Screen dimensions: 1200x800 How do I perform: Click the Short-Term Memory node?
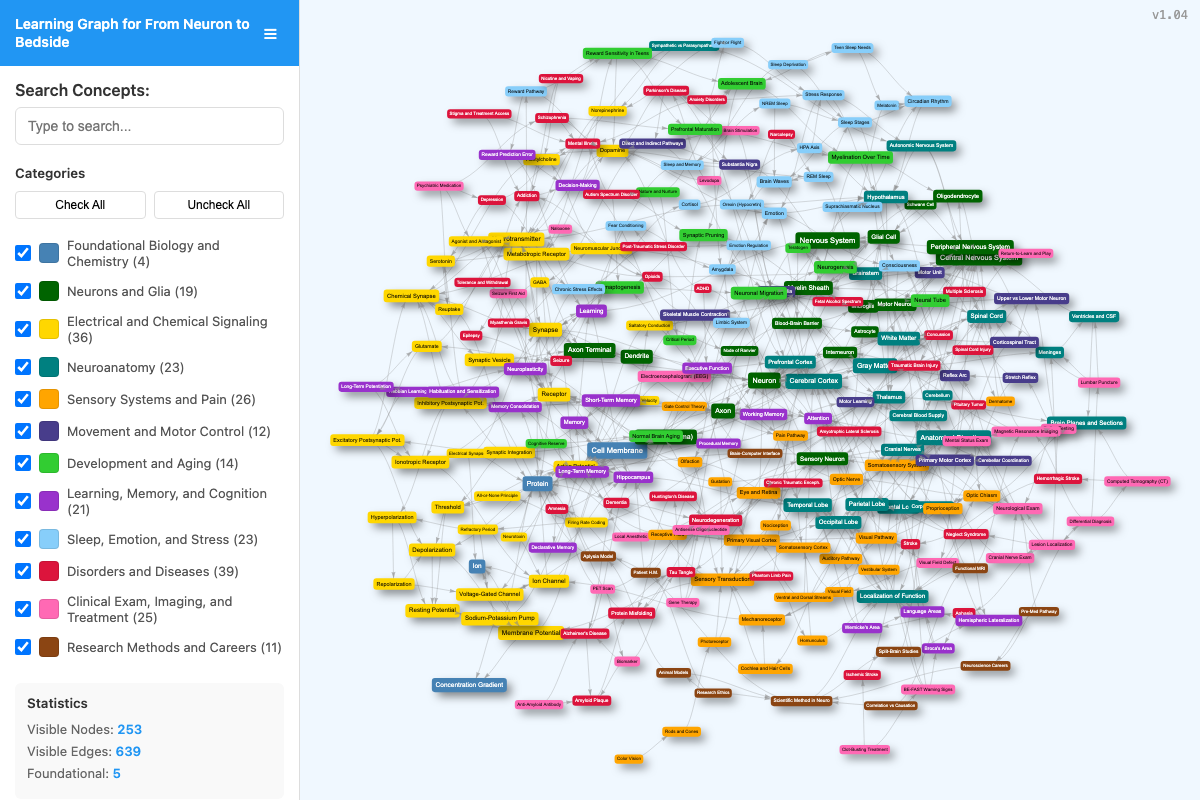[x=611, y=400]
